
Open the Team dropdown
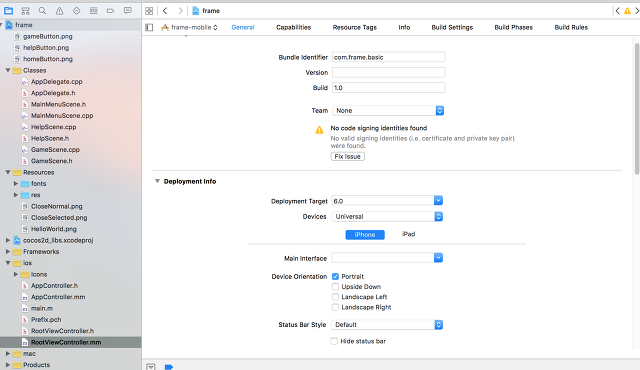click(388, 111)
